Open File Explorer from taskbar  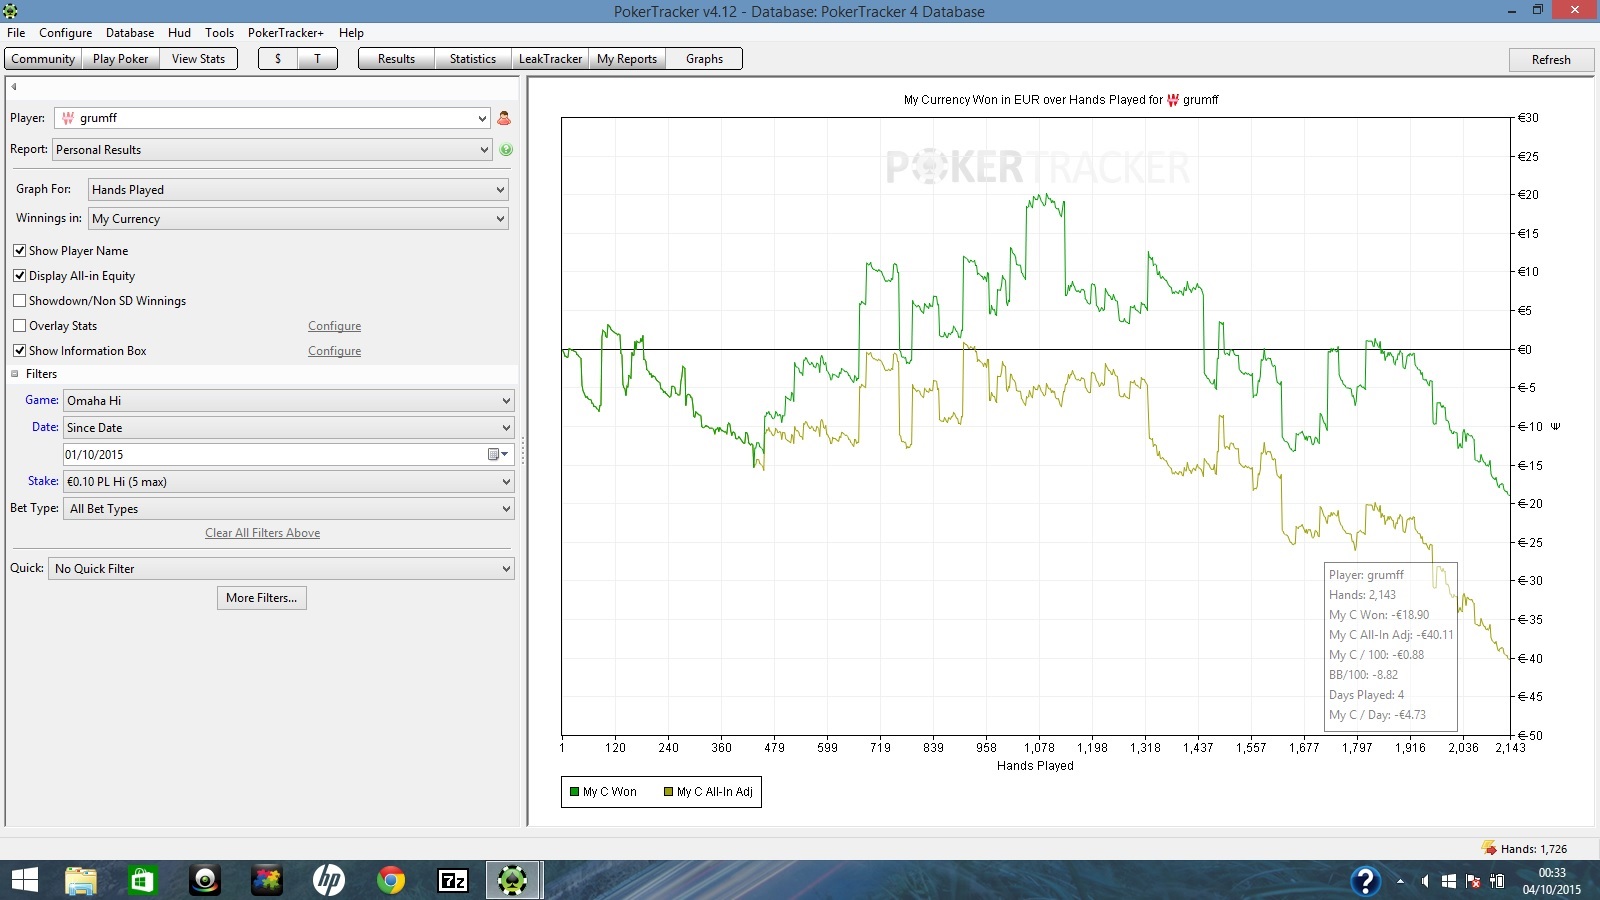[81, 880]
